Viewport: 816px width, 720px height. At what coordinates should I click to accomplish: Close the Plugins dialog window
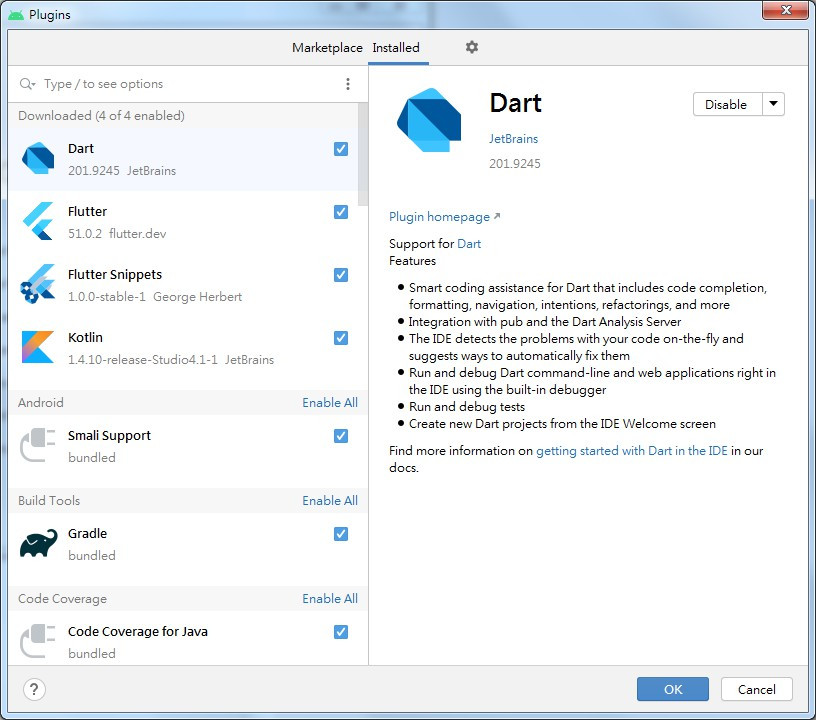coord(786,10)
